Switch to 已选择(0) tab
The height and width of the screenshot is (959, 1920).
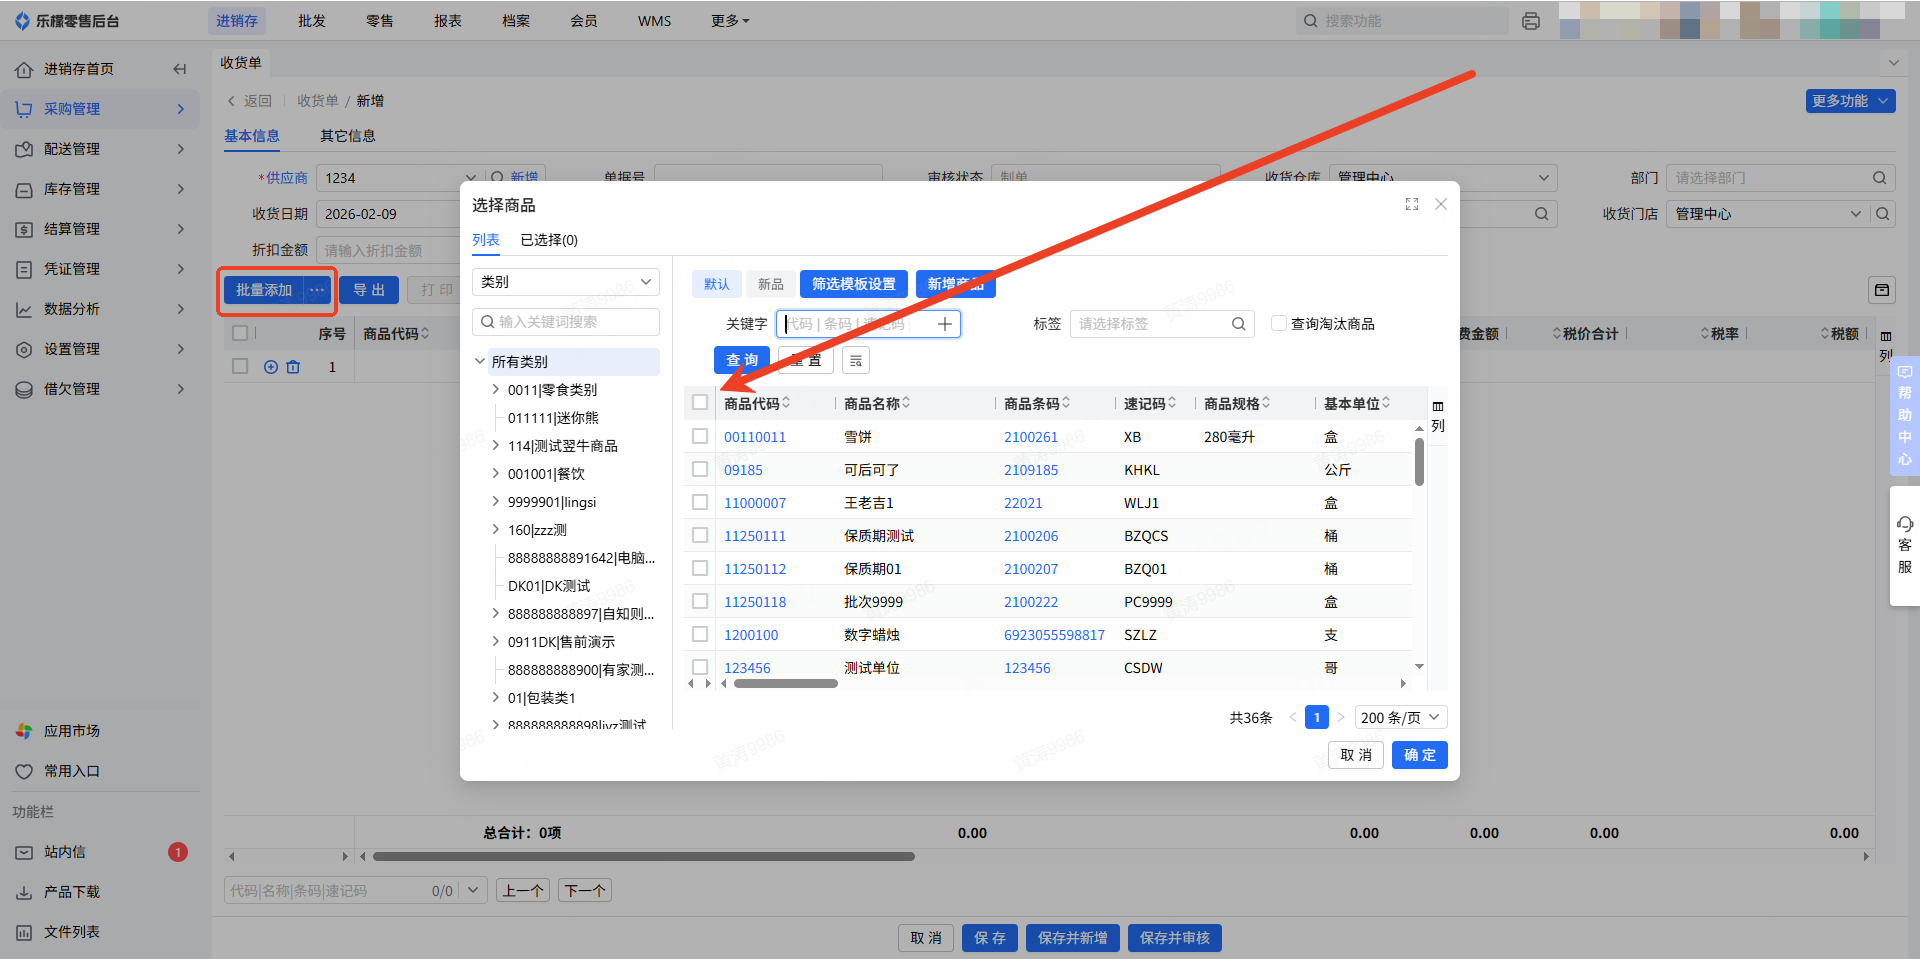[549, 240]
